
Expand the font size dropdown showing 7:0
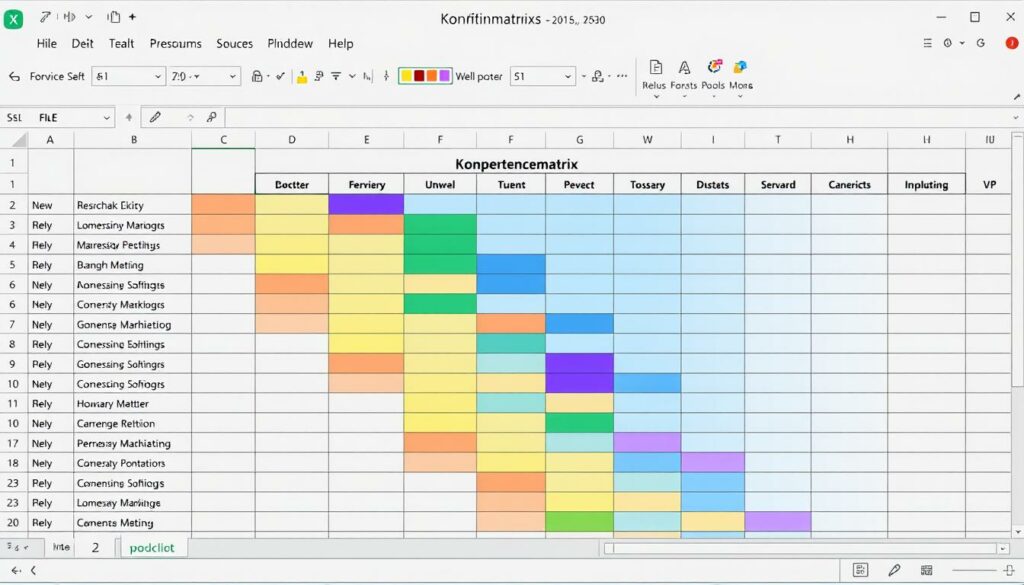tap(204, 76)
